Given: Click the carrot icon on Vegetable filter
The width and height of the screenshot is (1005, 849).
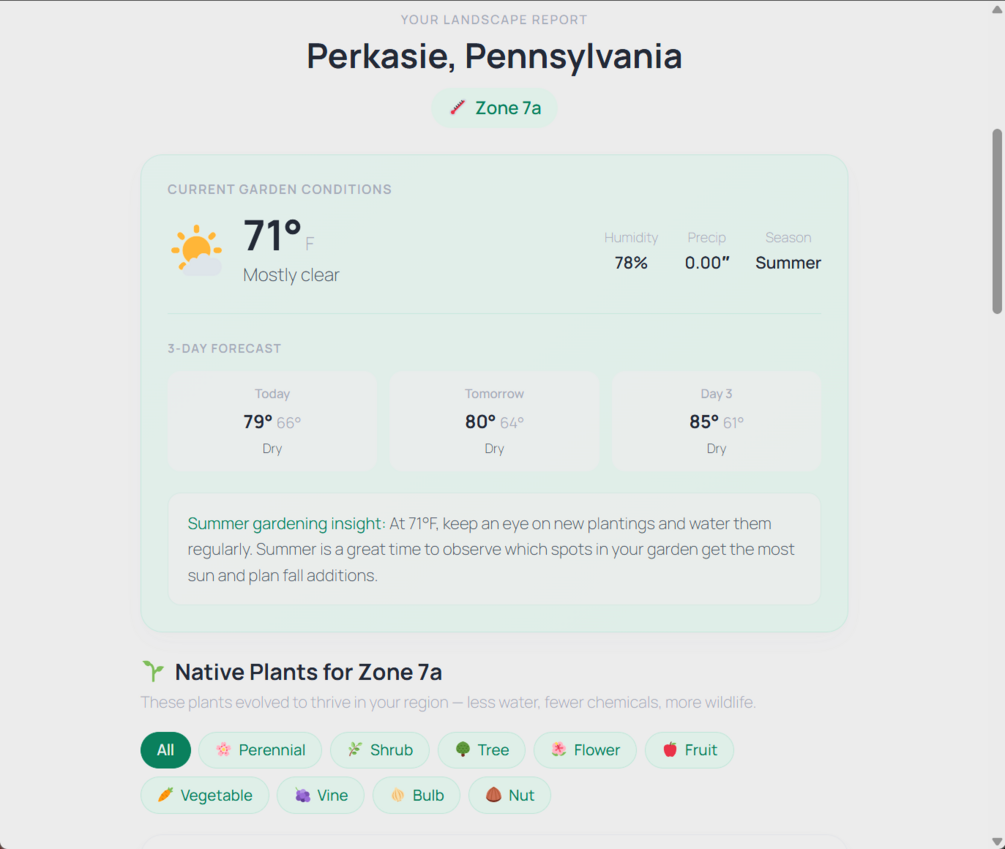Looking at the screenshot, I should [165, 795].
